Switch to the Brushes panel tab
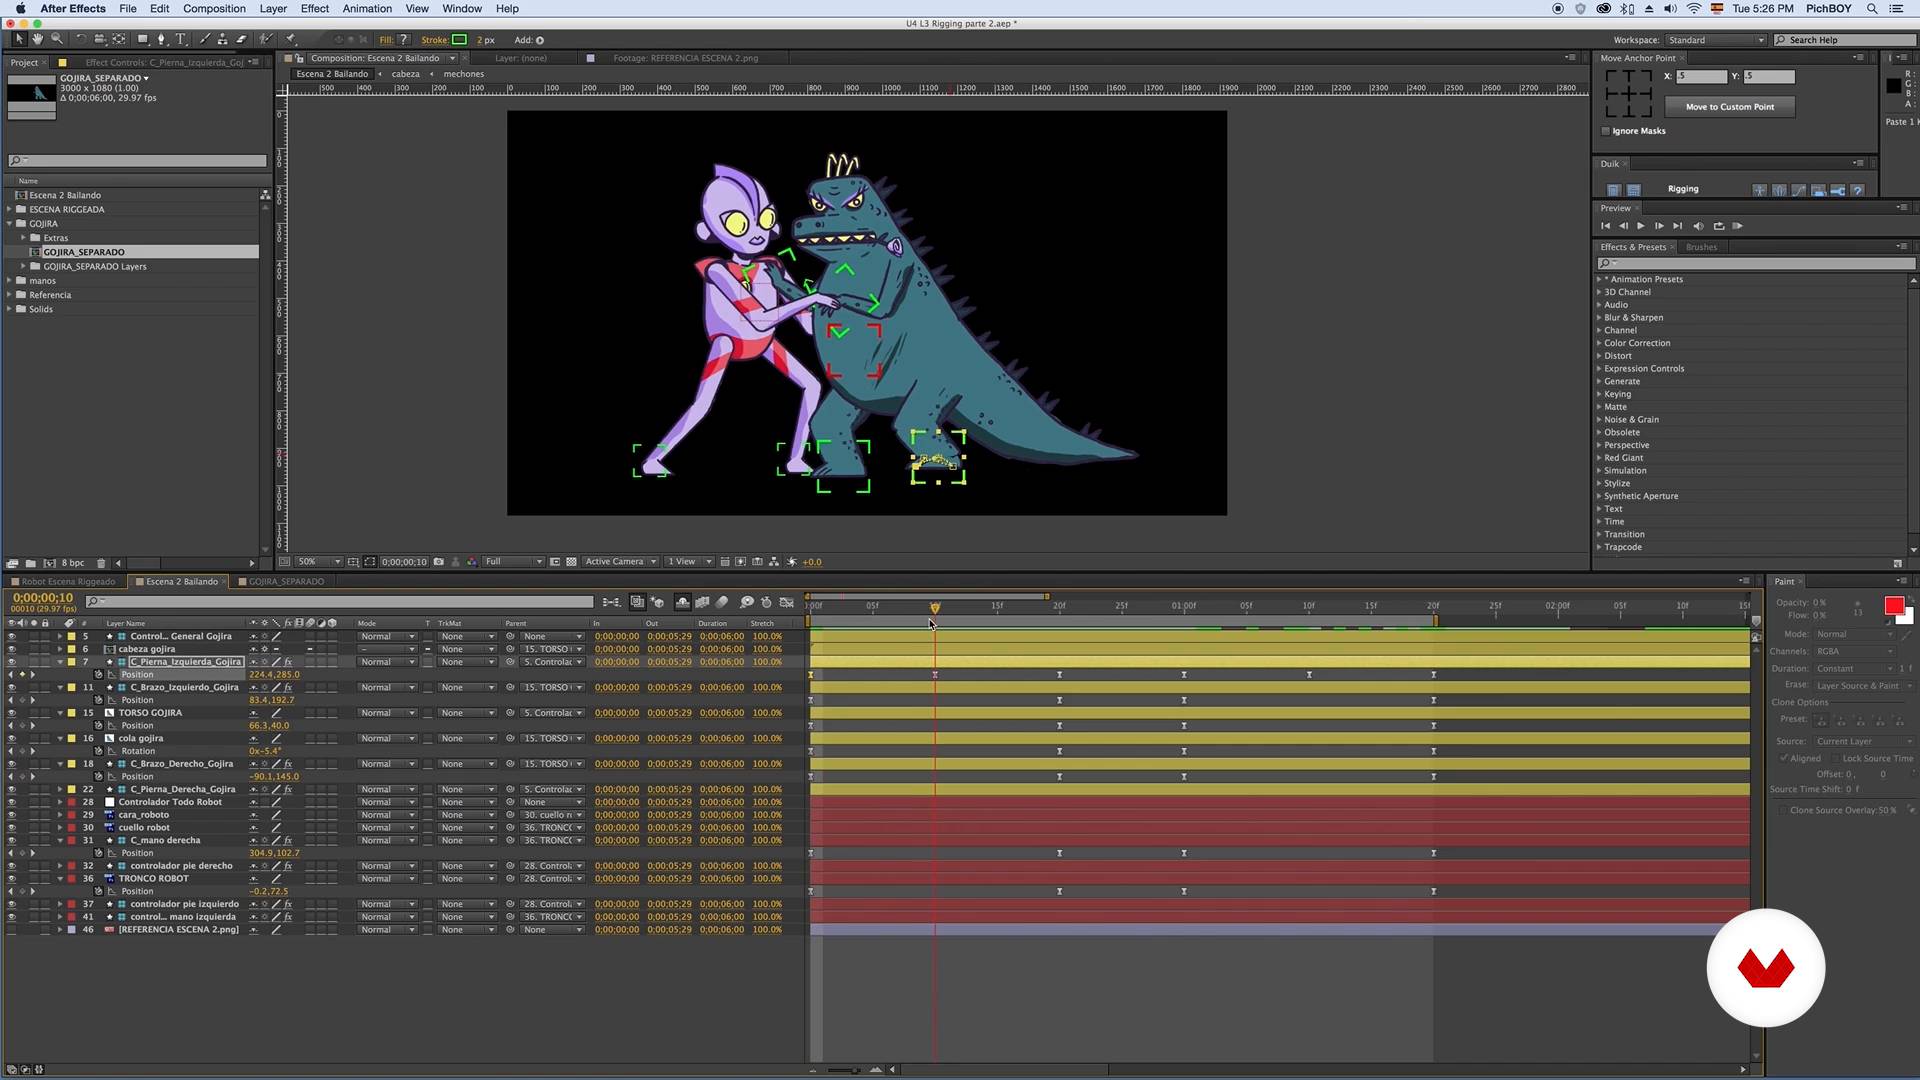Viewport: 1920px width, 1080px height. point(1701,247)
